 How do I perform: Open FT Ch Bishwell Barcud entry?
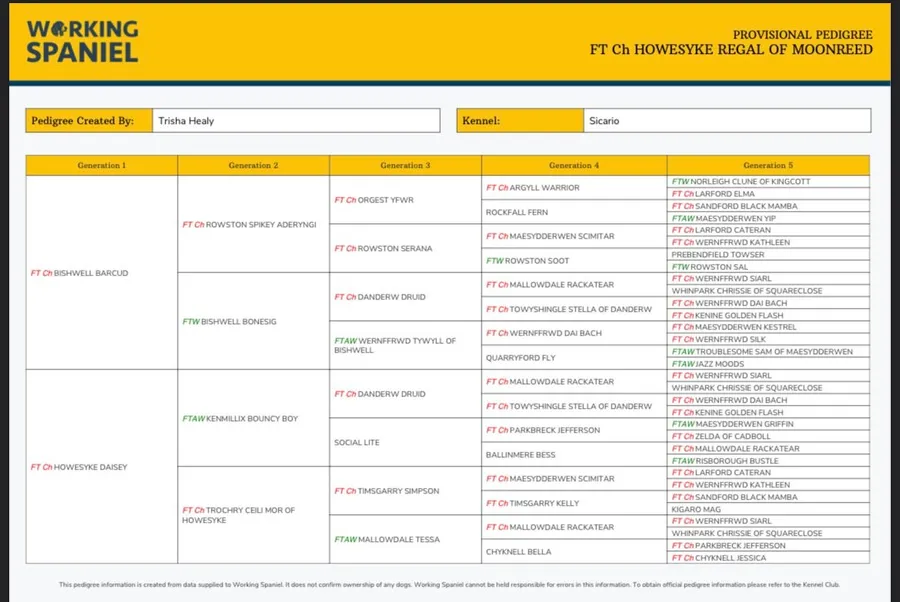coord(80,273)
